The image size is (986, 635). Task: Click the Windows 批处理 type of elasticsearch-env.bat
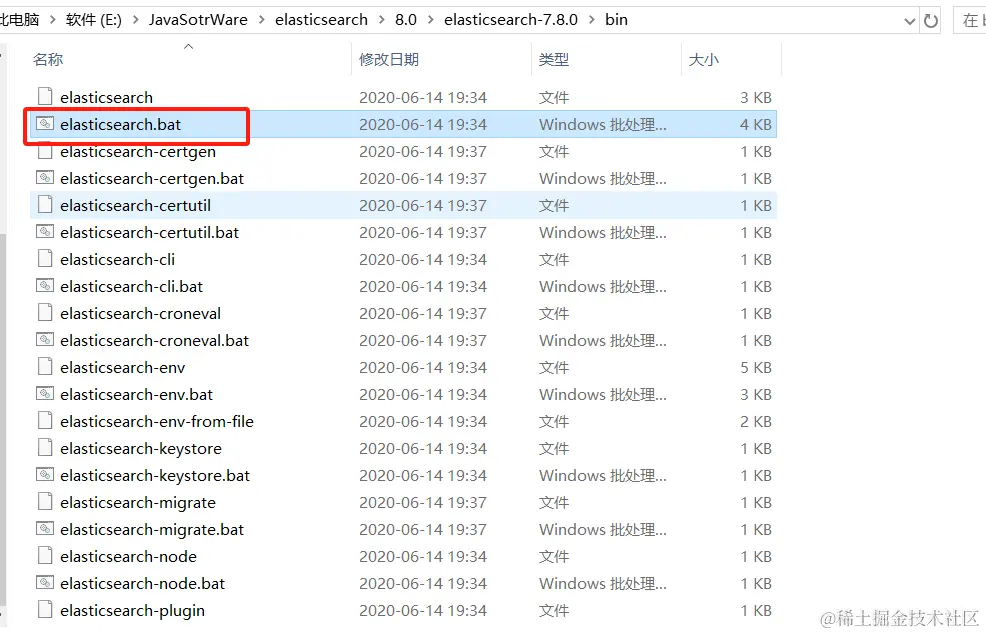point(602,395)
